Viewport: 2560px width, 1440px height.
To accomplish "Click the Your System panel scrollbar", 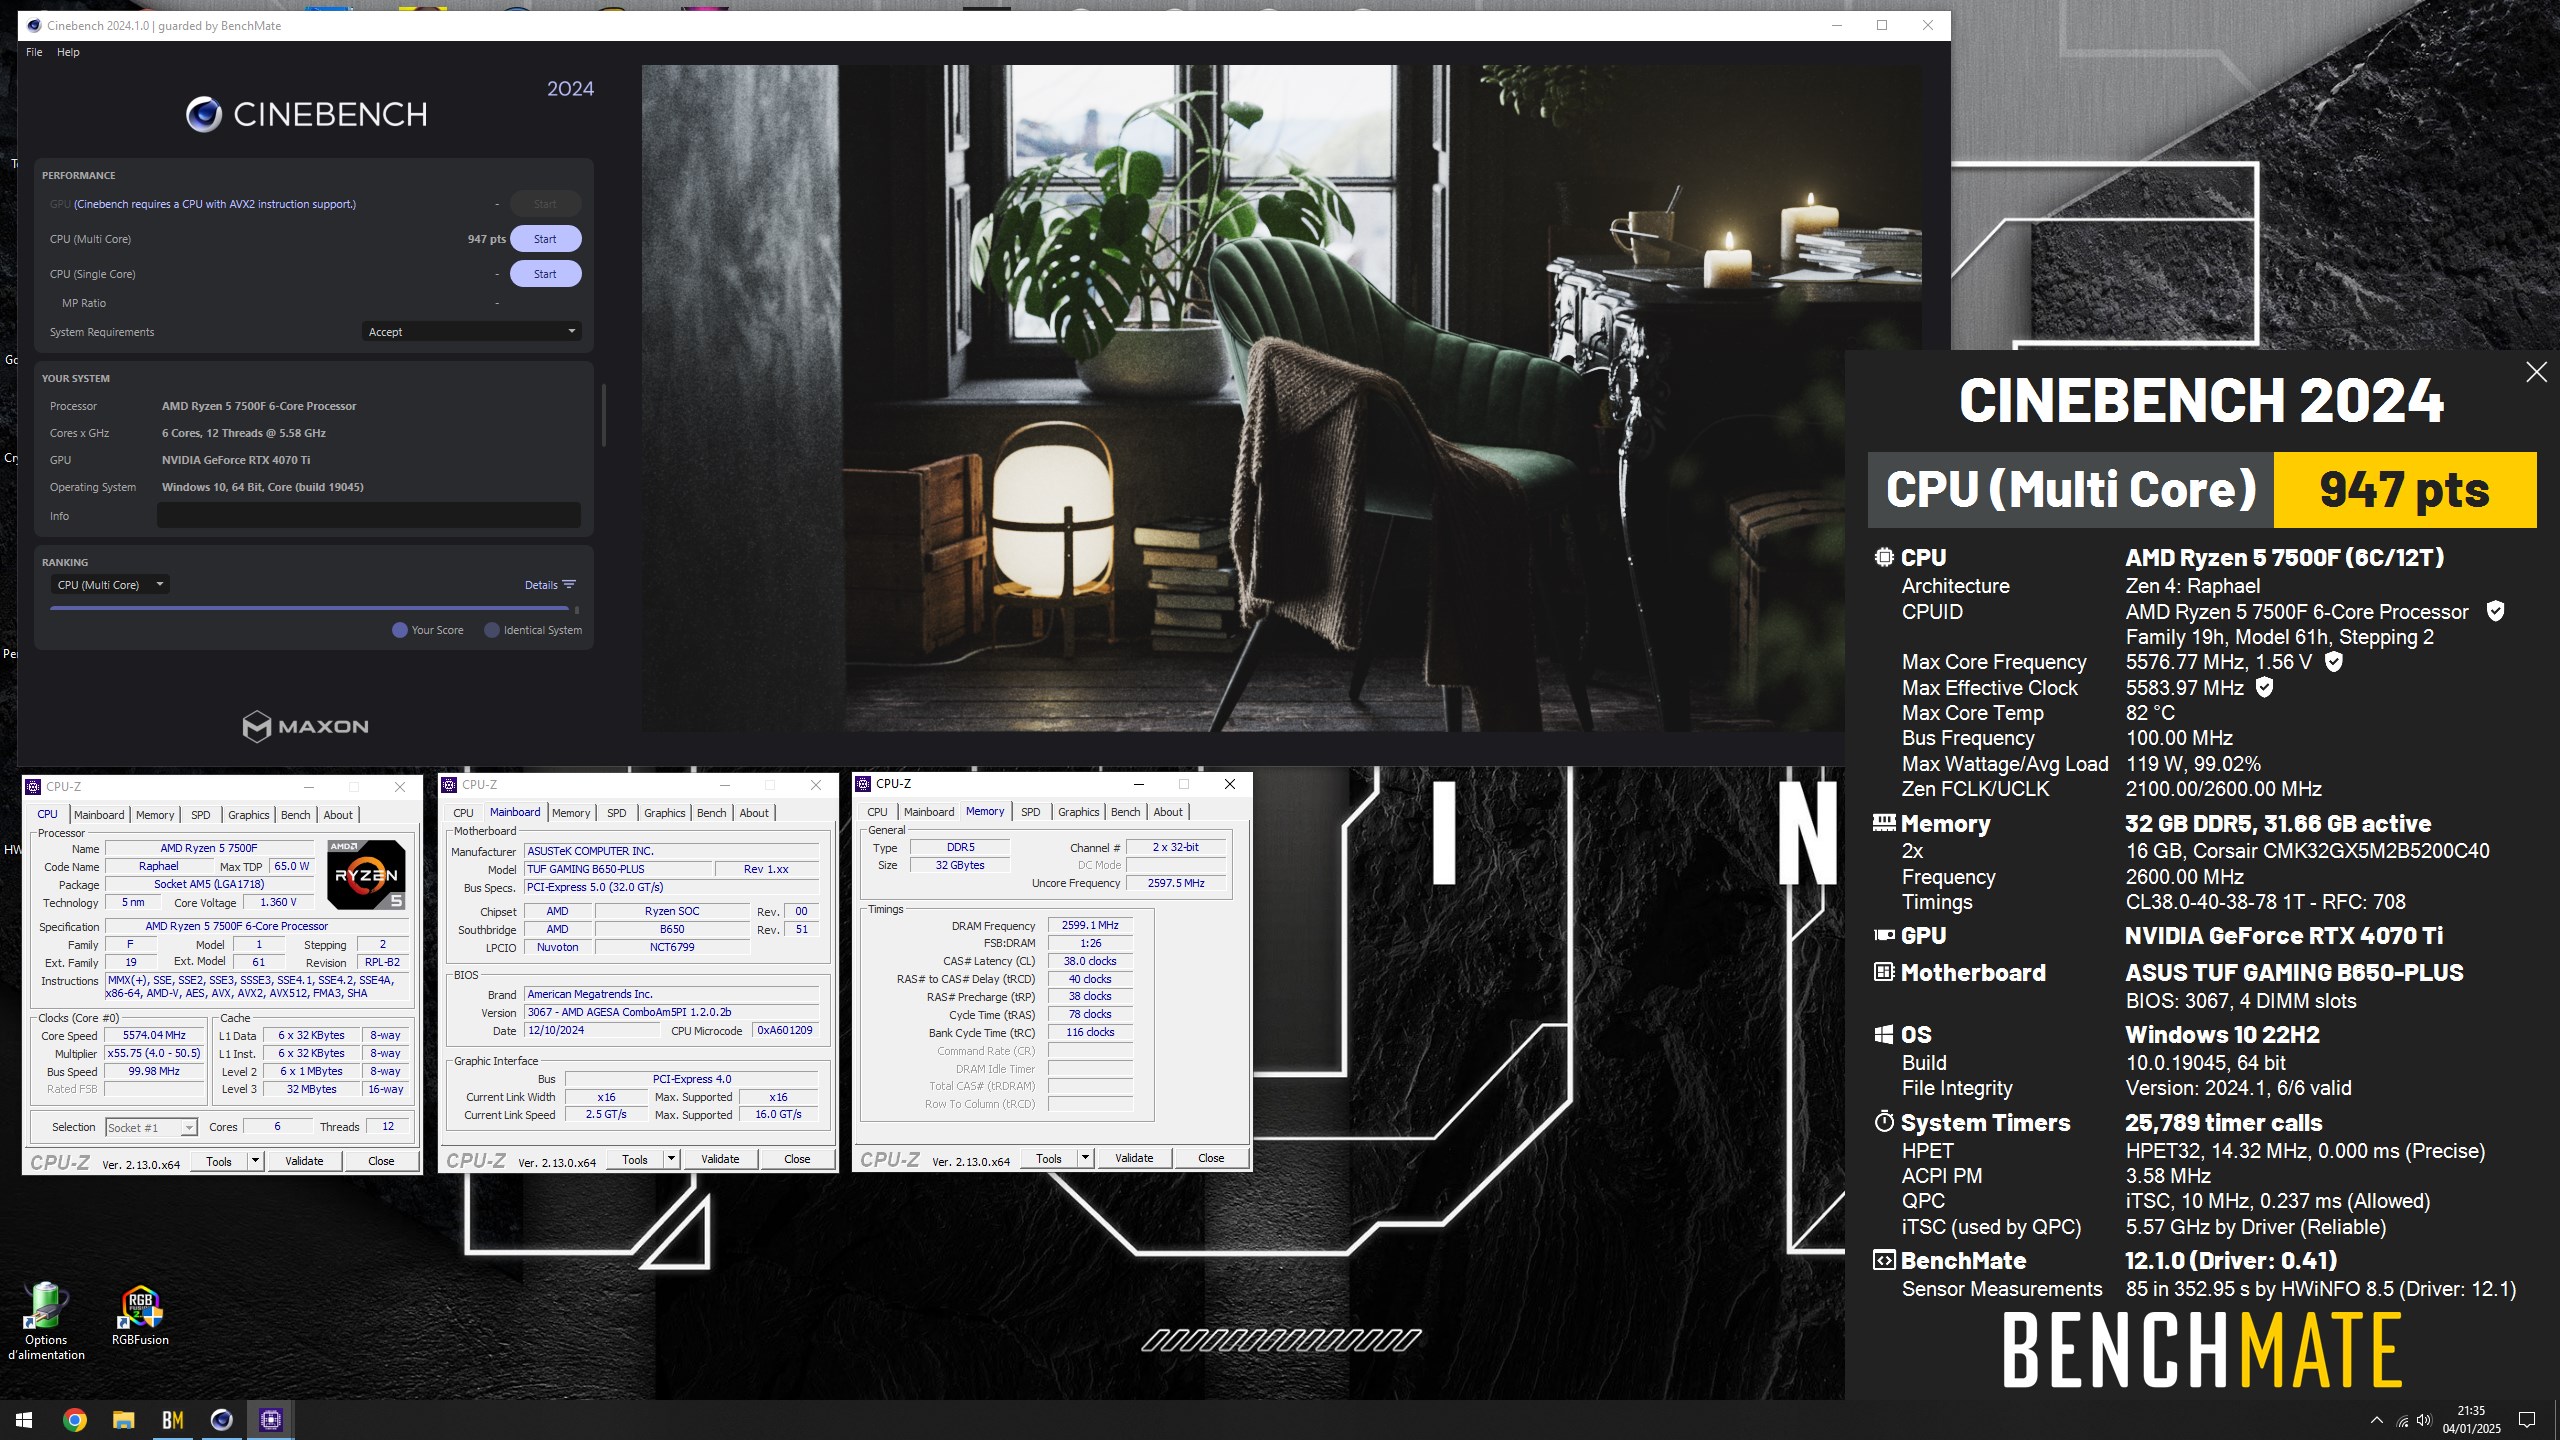I will (x=603, y=415).
